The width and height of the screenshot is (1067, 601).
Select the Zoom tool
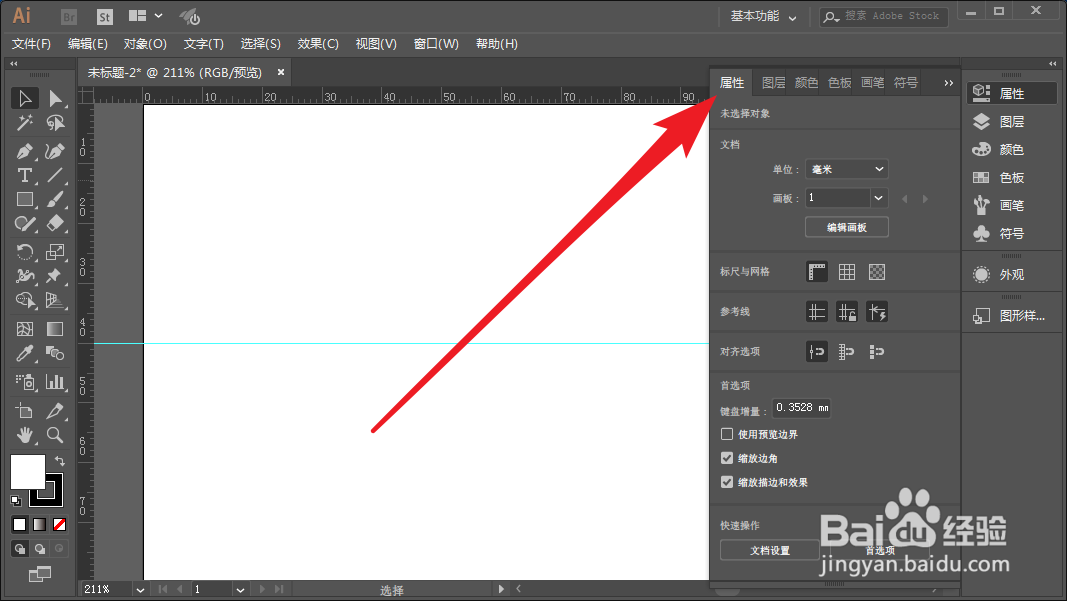[x=55, y=435]
